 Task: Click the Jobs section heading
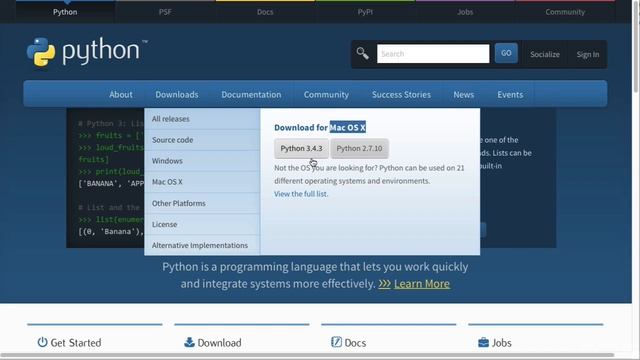pos(502,343)
